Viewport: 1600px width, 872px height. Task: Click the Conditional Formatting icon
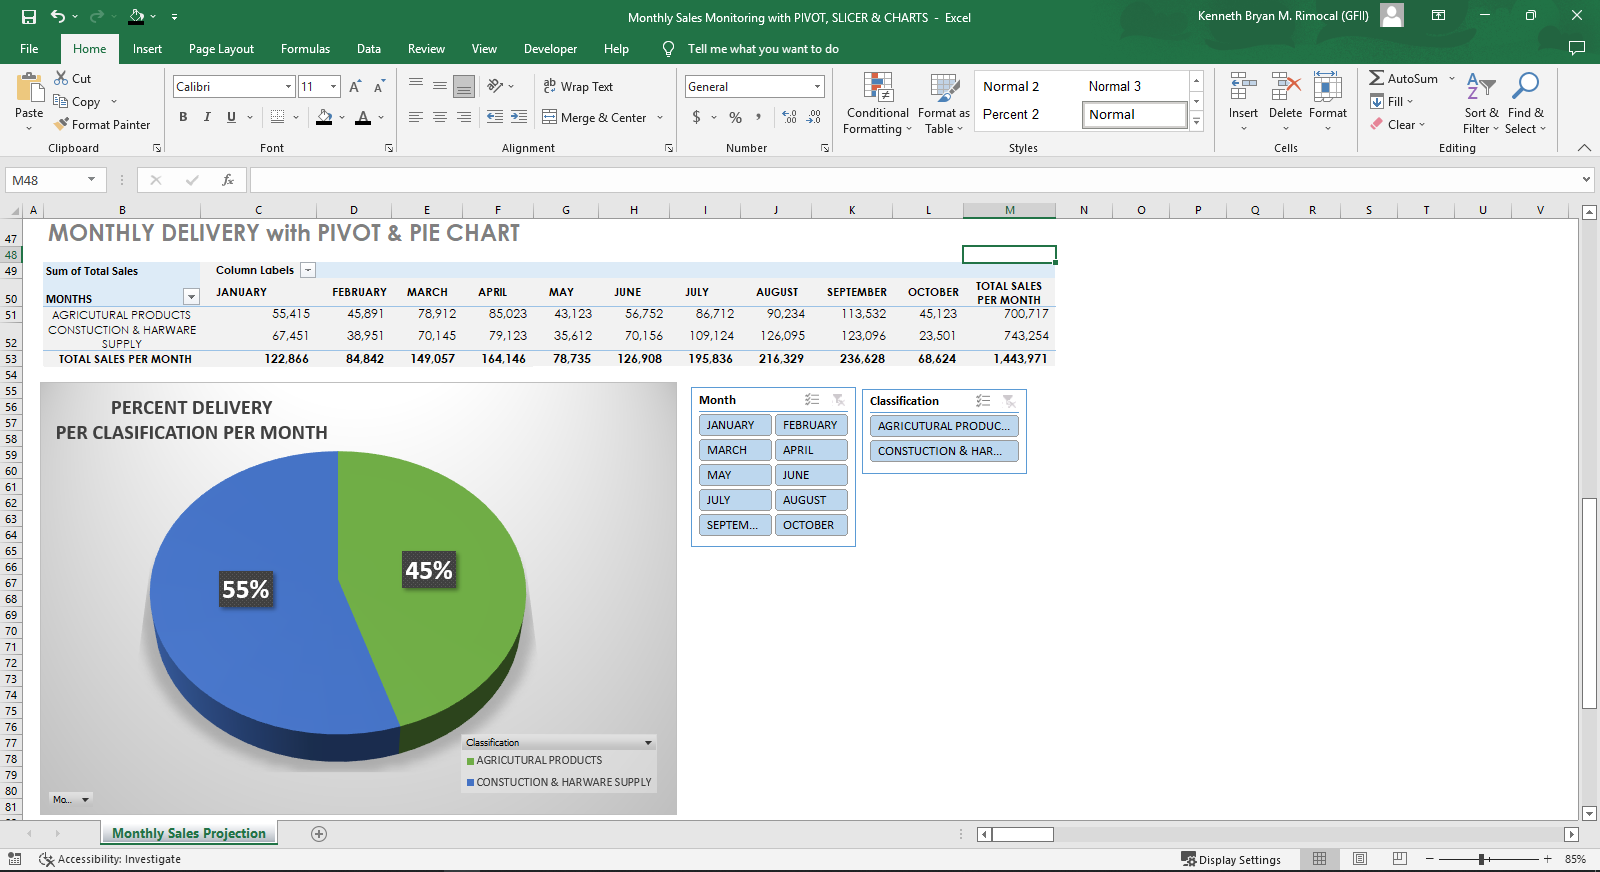click(877, 87)
